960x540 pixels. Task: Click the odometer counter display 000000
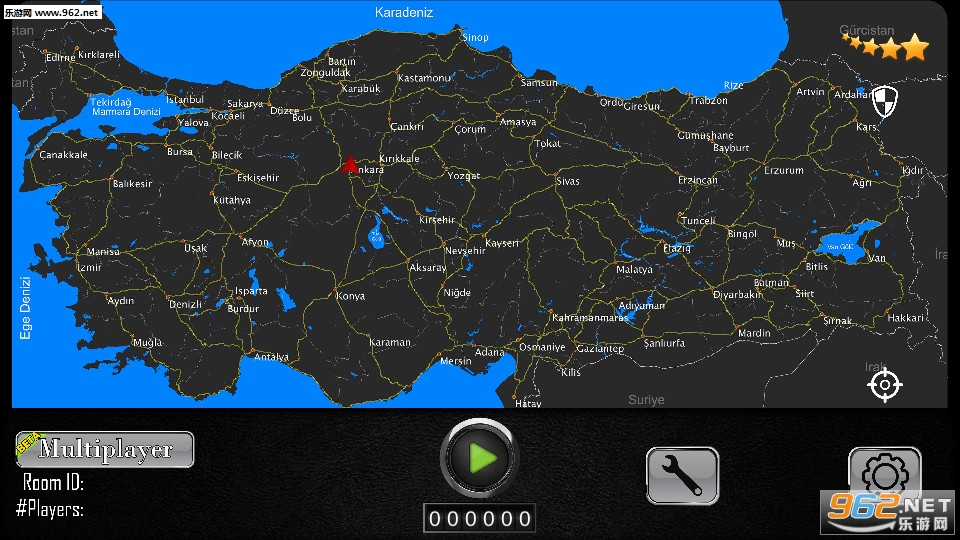point(480,519)
